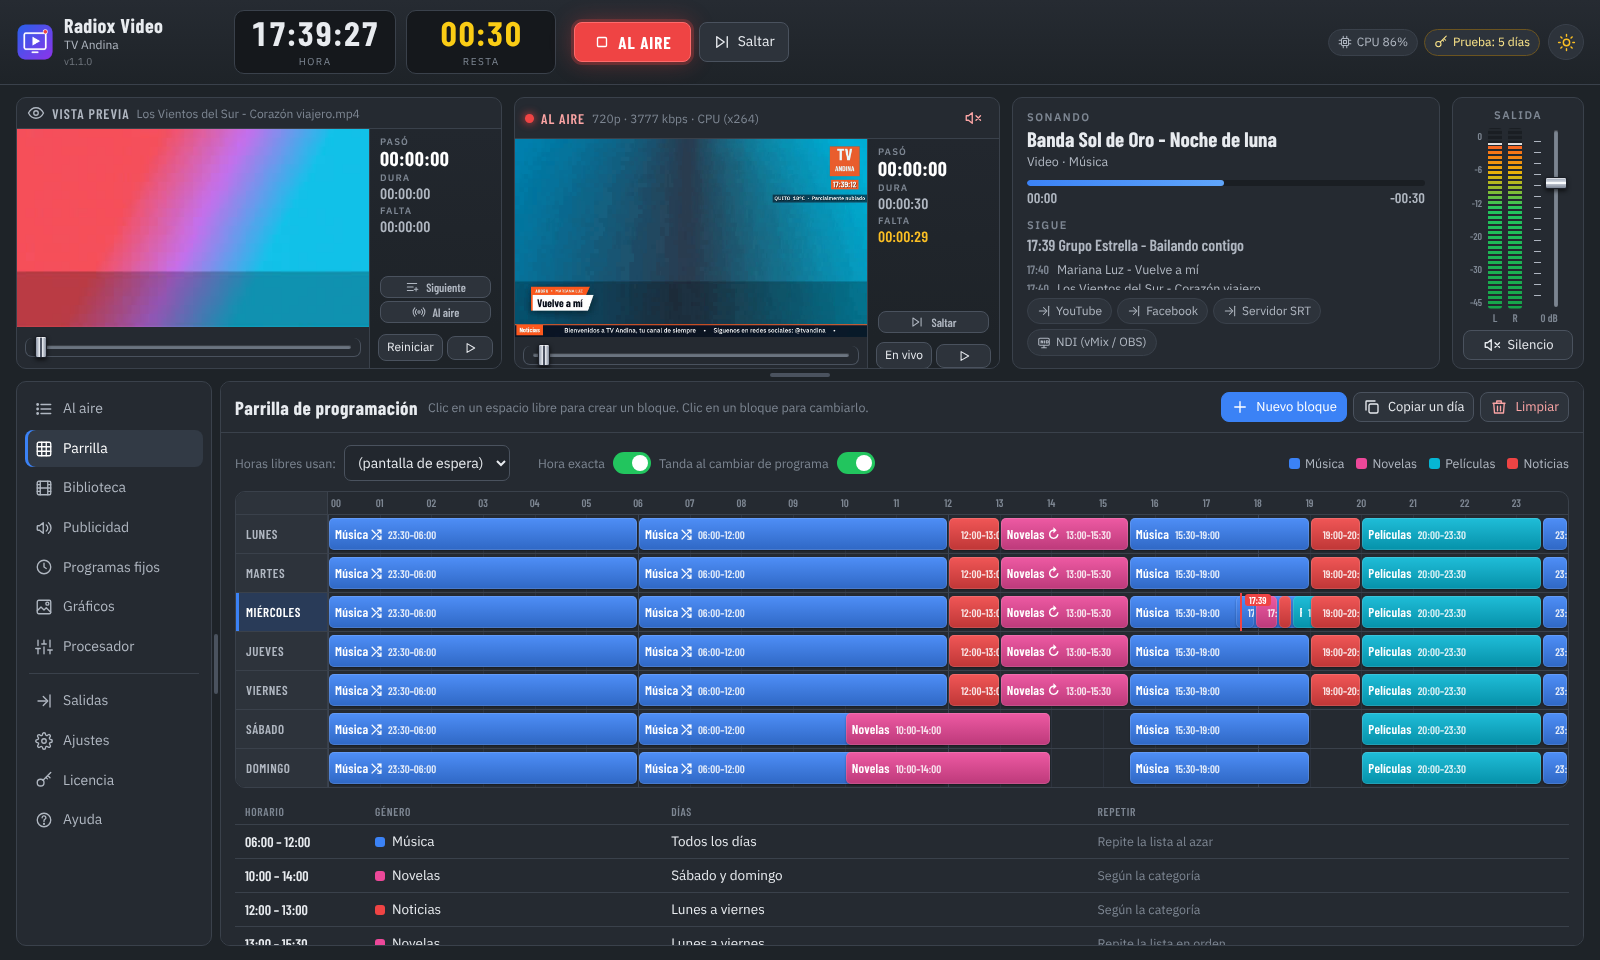Click the Radiox Video app logo
The image size is (1600, 960).
point(35,42)
